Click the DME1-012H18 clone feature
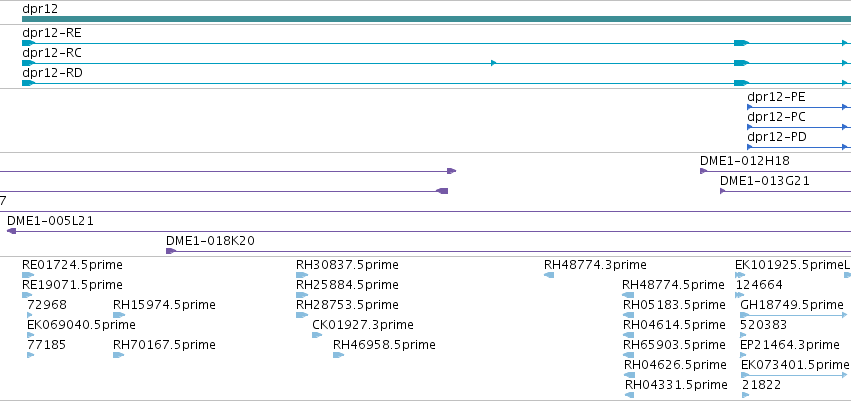851x401 pixels. 776,171
